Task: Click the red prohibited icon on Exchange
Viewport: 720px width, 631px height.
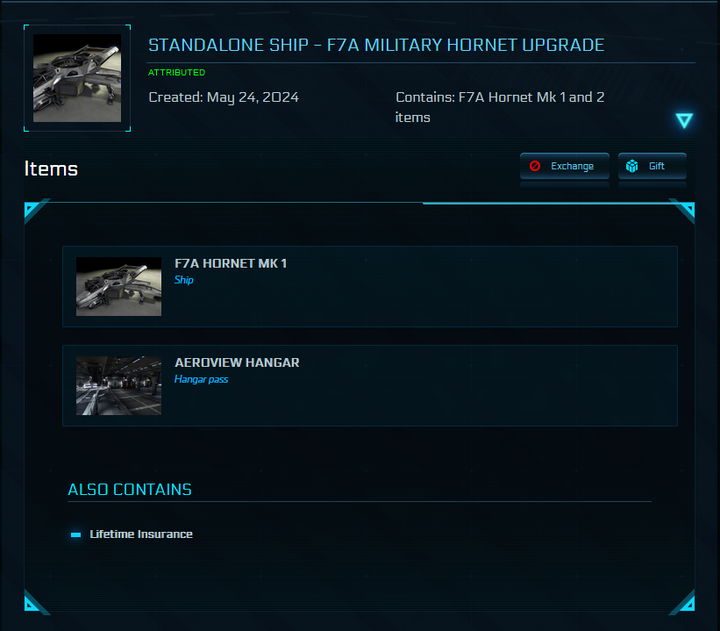Action: 535,166
